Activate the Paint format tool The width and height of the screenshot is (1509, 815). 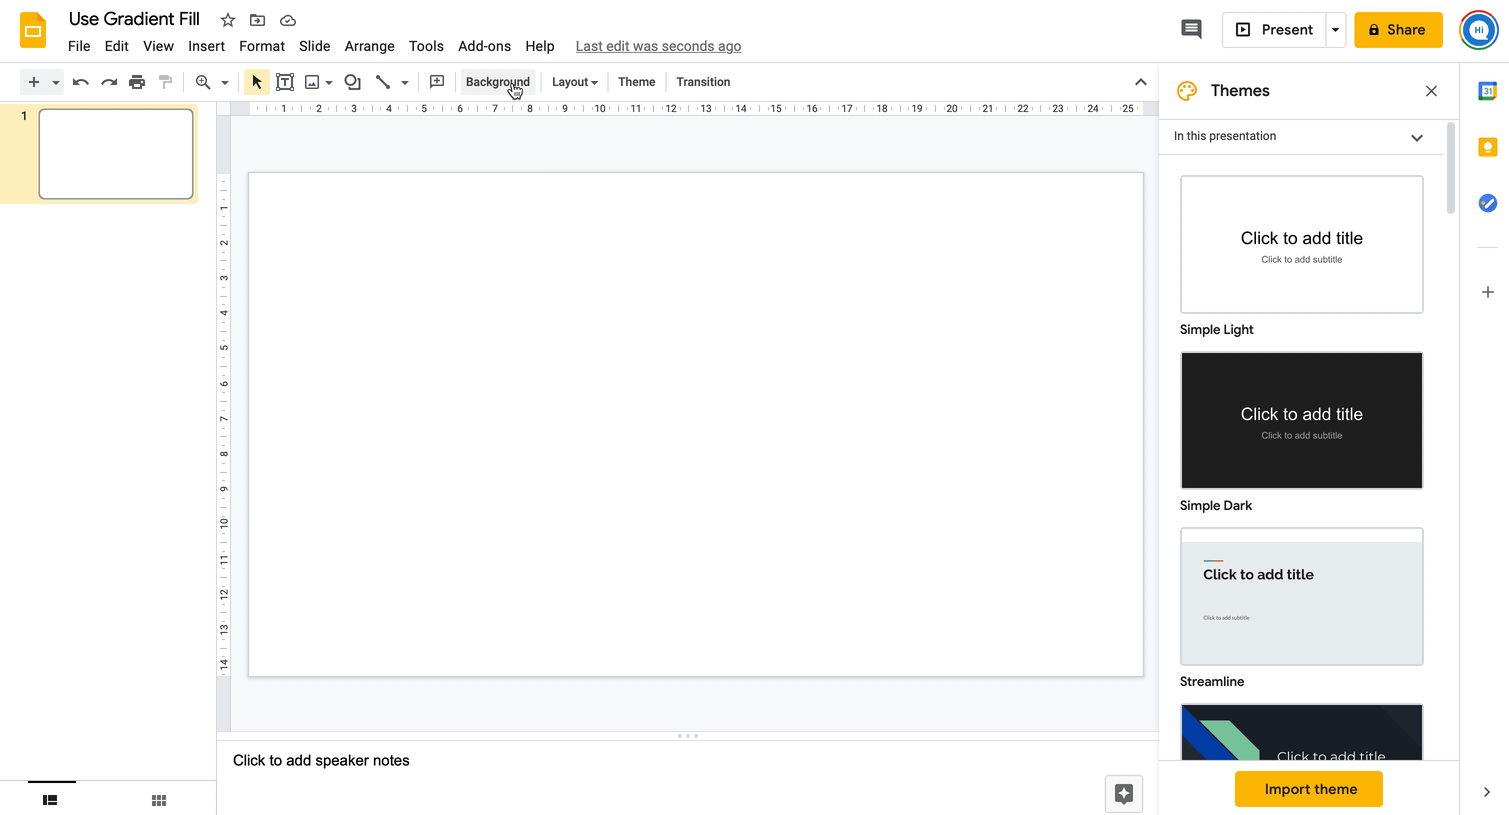[166, 82]
